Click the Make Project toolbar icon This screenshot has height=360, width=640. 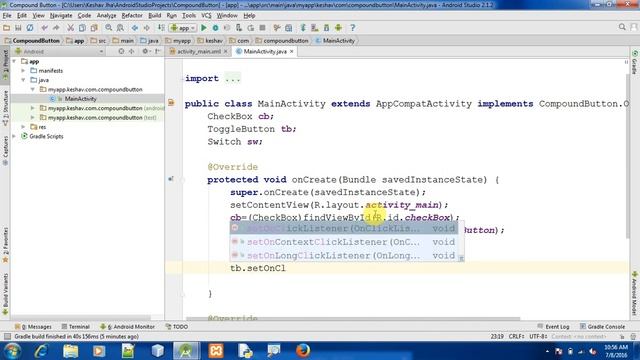point(161,28)
